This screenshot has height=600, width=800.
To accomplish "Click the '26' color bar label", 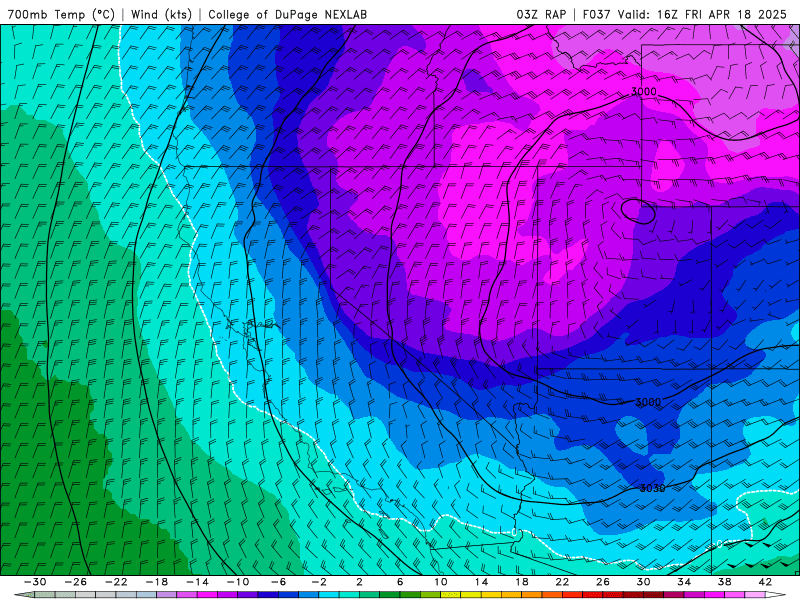I will tap(603, 582).
